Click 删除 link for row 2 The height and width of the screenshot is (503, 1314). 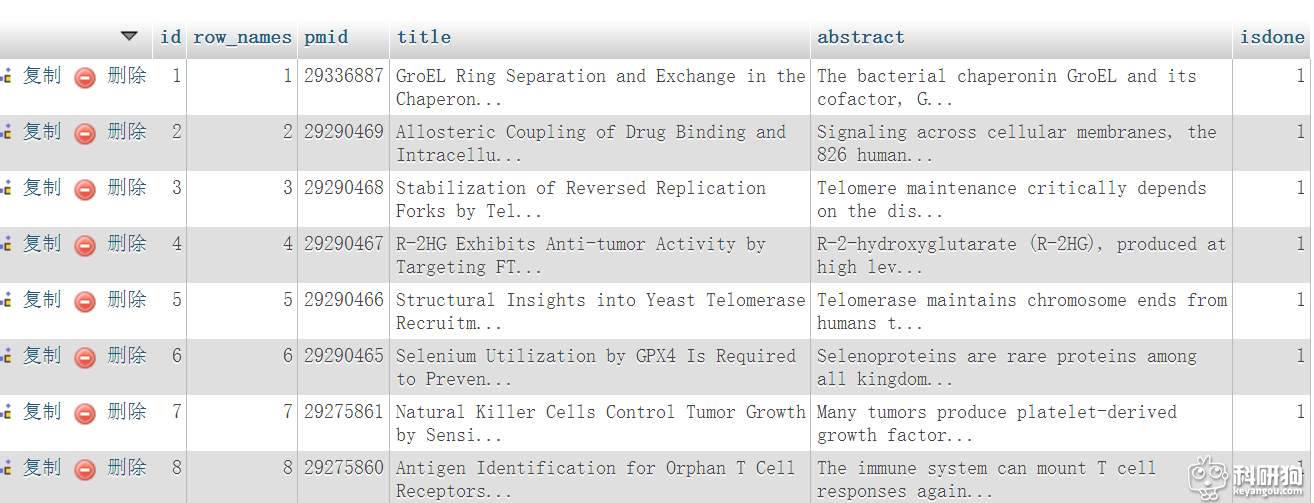[x=127, y=132]
